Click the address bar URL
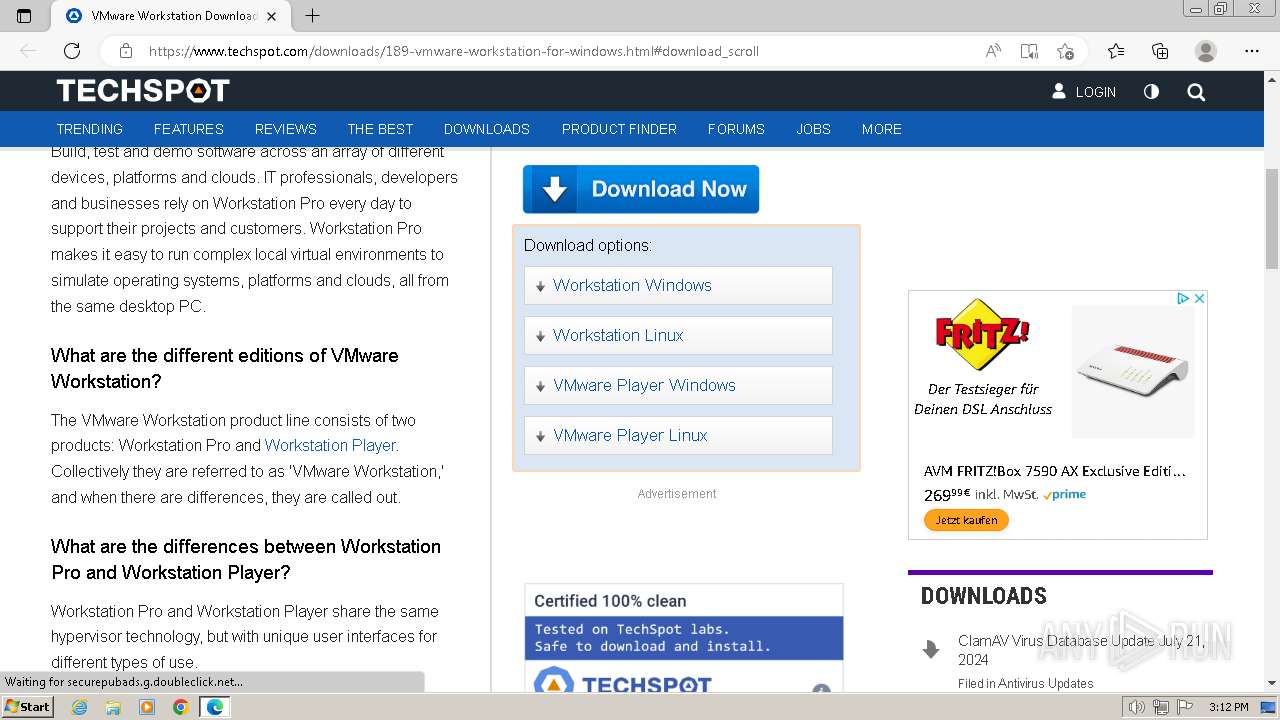Image resolution: width=1280 pixels, height=720 pixels. point(454,51)
